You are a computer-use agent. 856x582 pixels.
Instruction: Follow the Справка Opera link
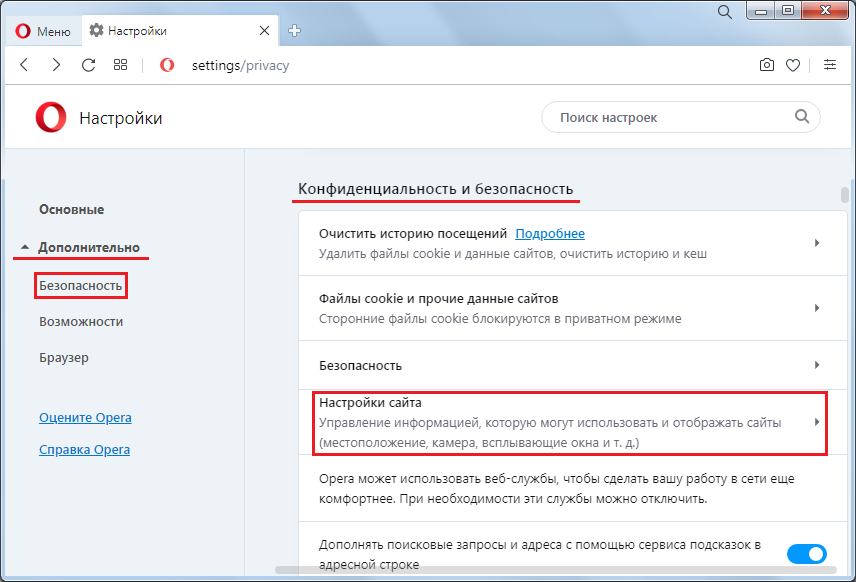85,450
